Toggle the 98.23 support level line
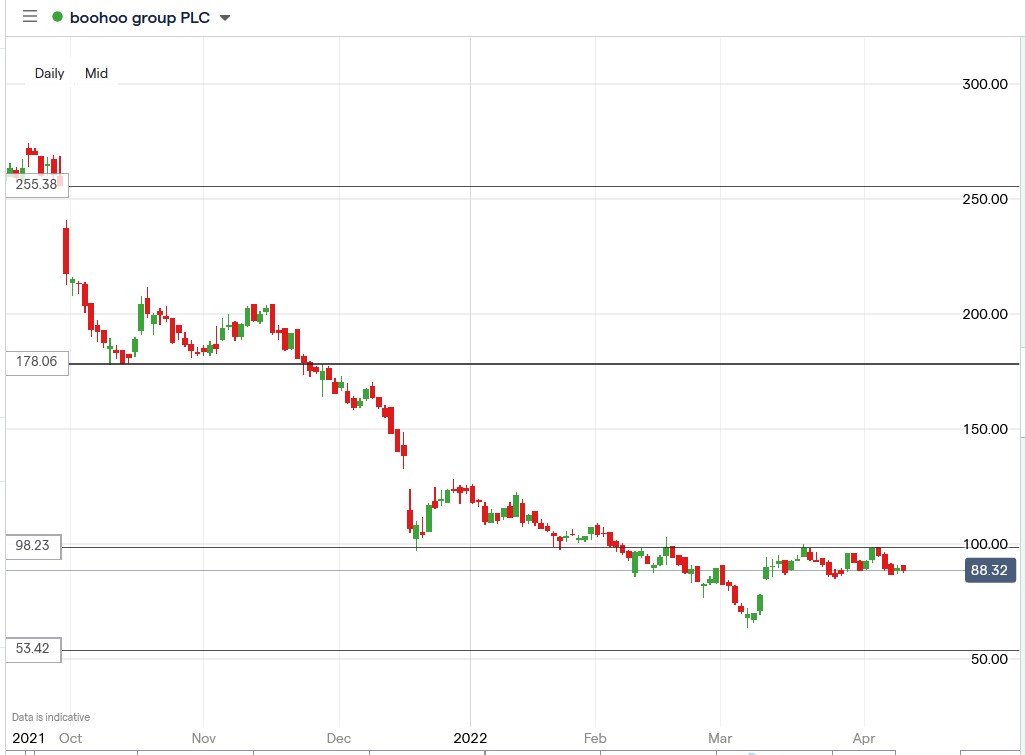The height and width of the screenshot is (755, 1025). click(500, 548)
